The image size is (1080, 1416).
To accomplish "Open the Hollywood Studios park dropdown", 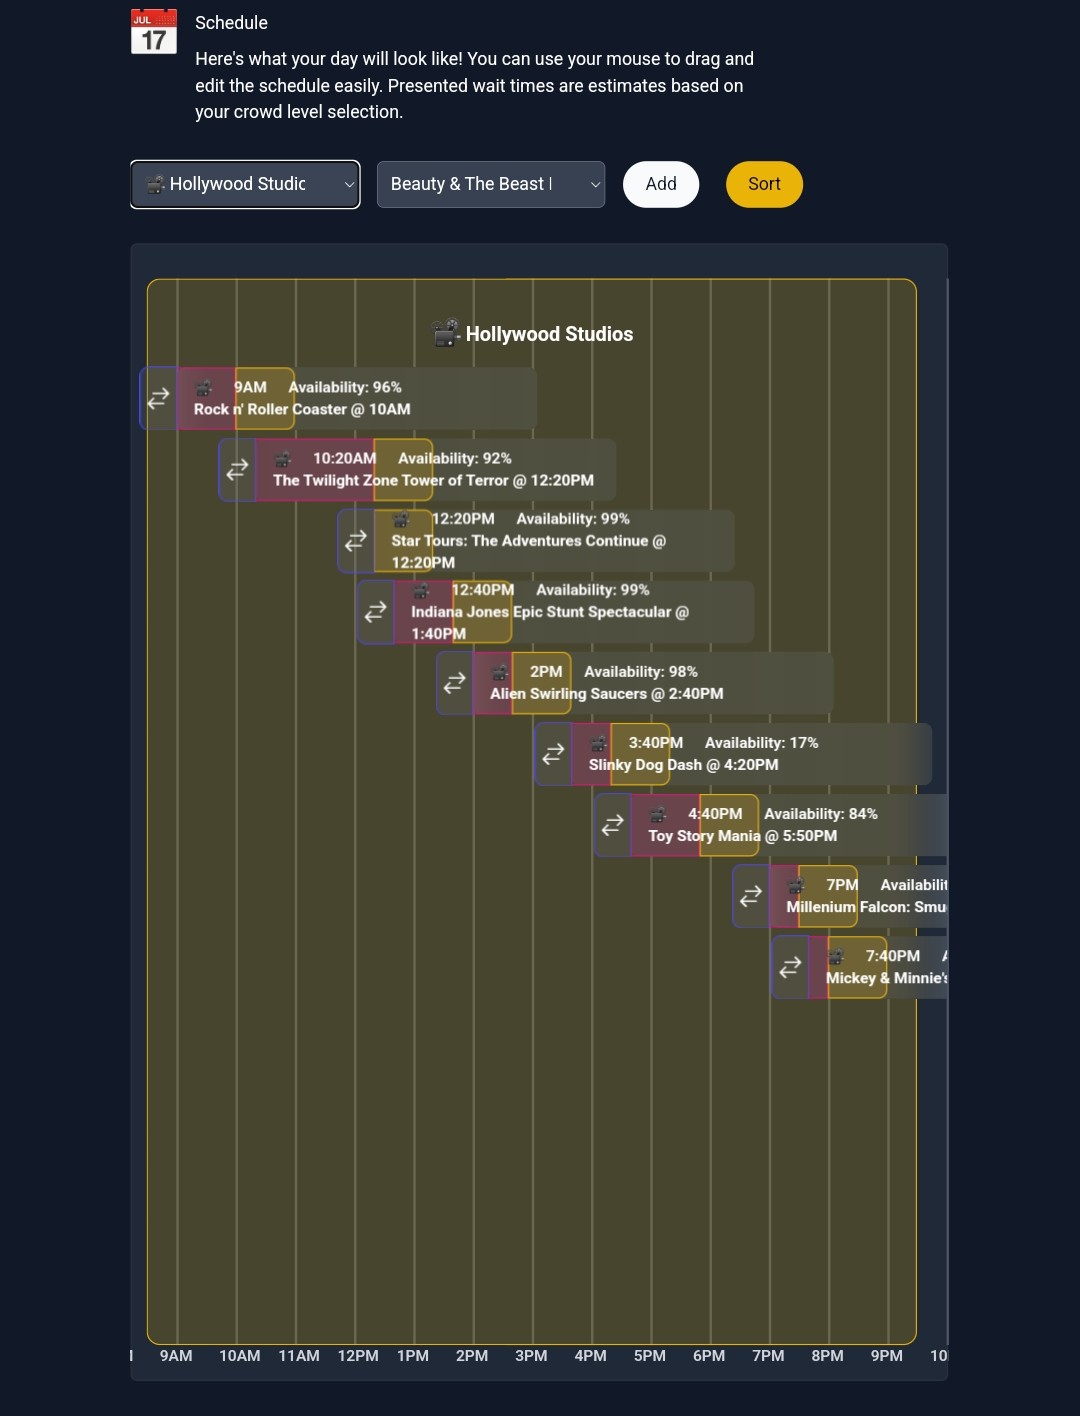I will click(x=245, y=184).
